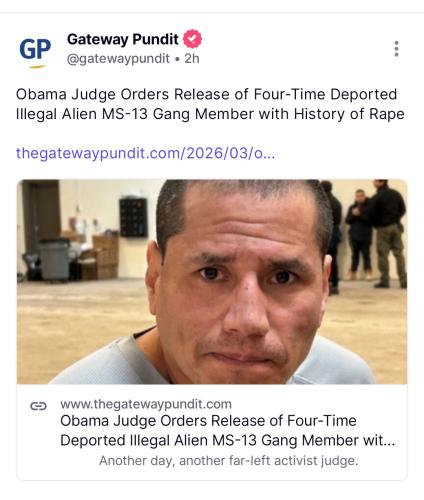
Task: Follow the thegatewaypundit.com/2026/03 link
Action: tap(145, 153)
